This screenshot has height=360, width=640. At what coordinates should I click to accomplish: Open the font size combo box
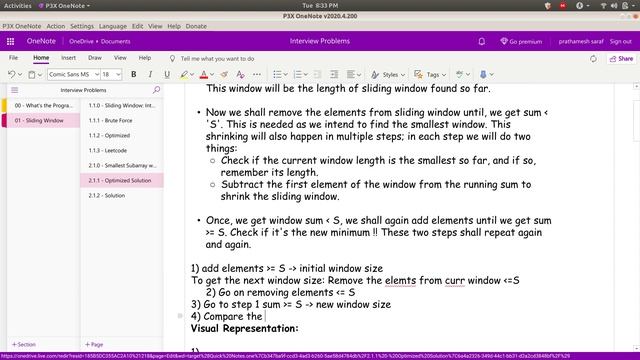tap(111, 74)
